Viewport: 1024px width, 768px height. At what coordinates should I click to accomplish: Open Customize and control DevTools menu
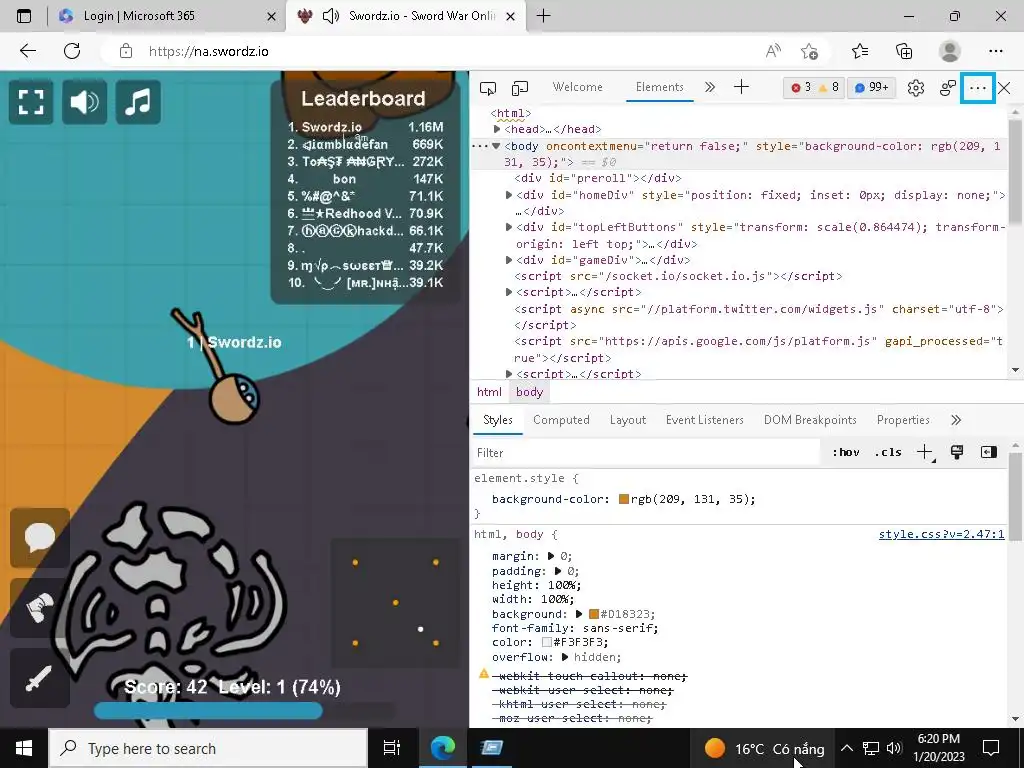point(978,88)
